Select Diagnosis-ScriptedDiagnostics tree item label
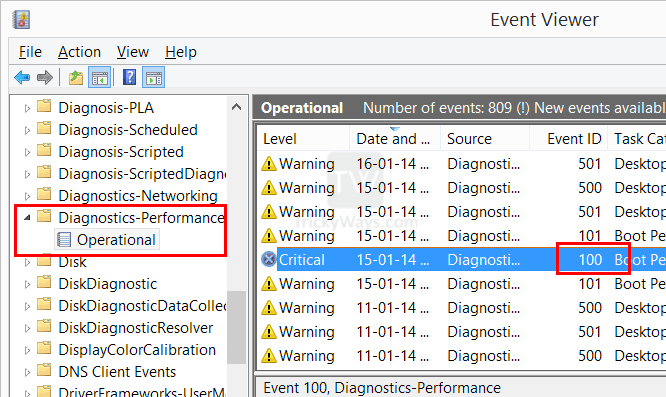The height and width of the screenshot is (397, 666). [x=142, y=174]
